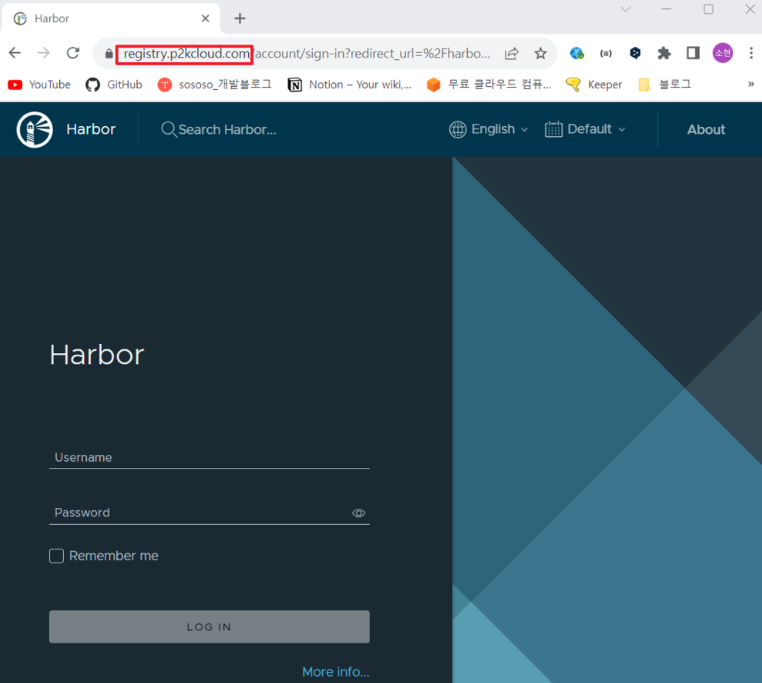Viewport: 762px width, 683px height.
Task: Click the Harbor lighthouse logo
Action: click(x=35, y=129)
